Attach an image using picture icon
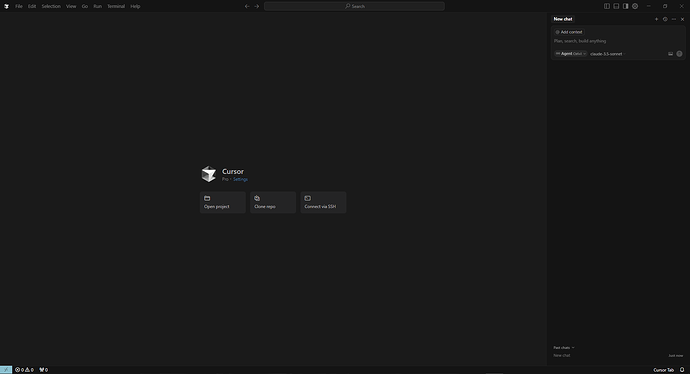This screenshot has width=690, height=374. (671, 54)
